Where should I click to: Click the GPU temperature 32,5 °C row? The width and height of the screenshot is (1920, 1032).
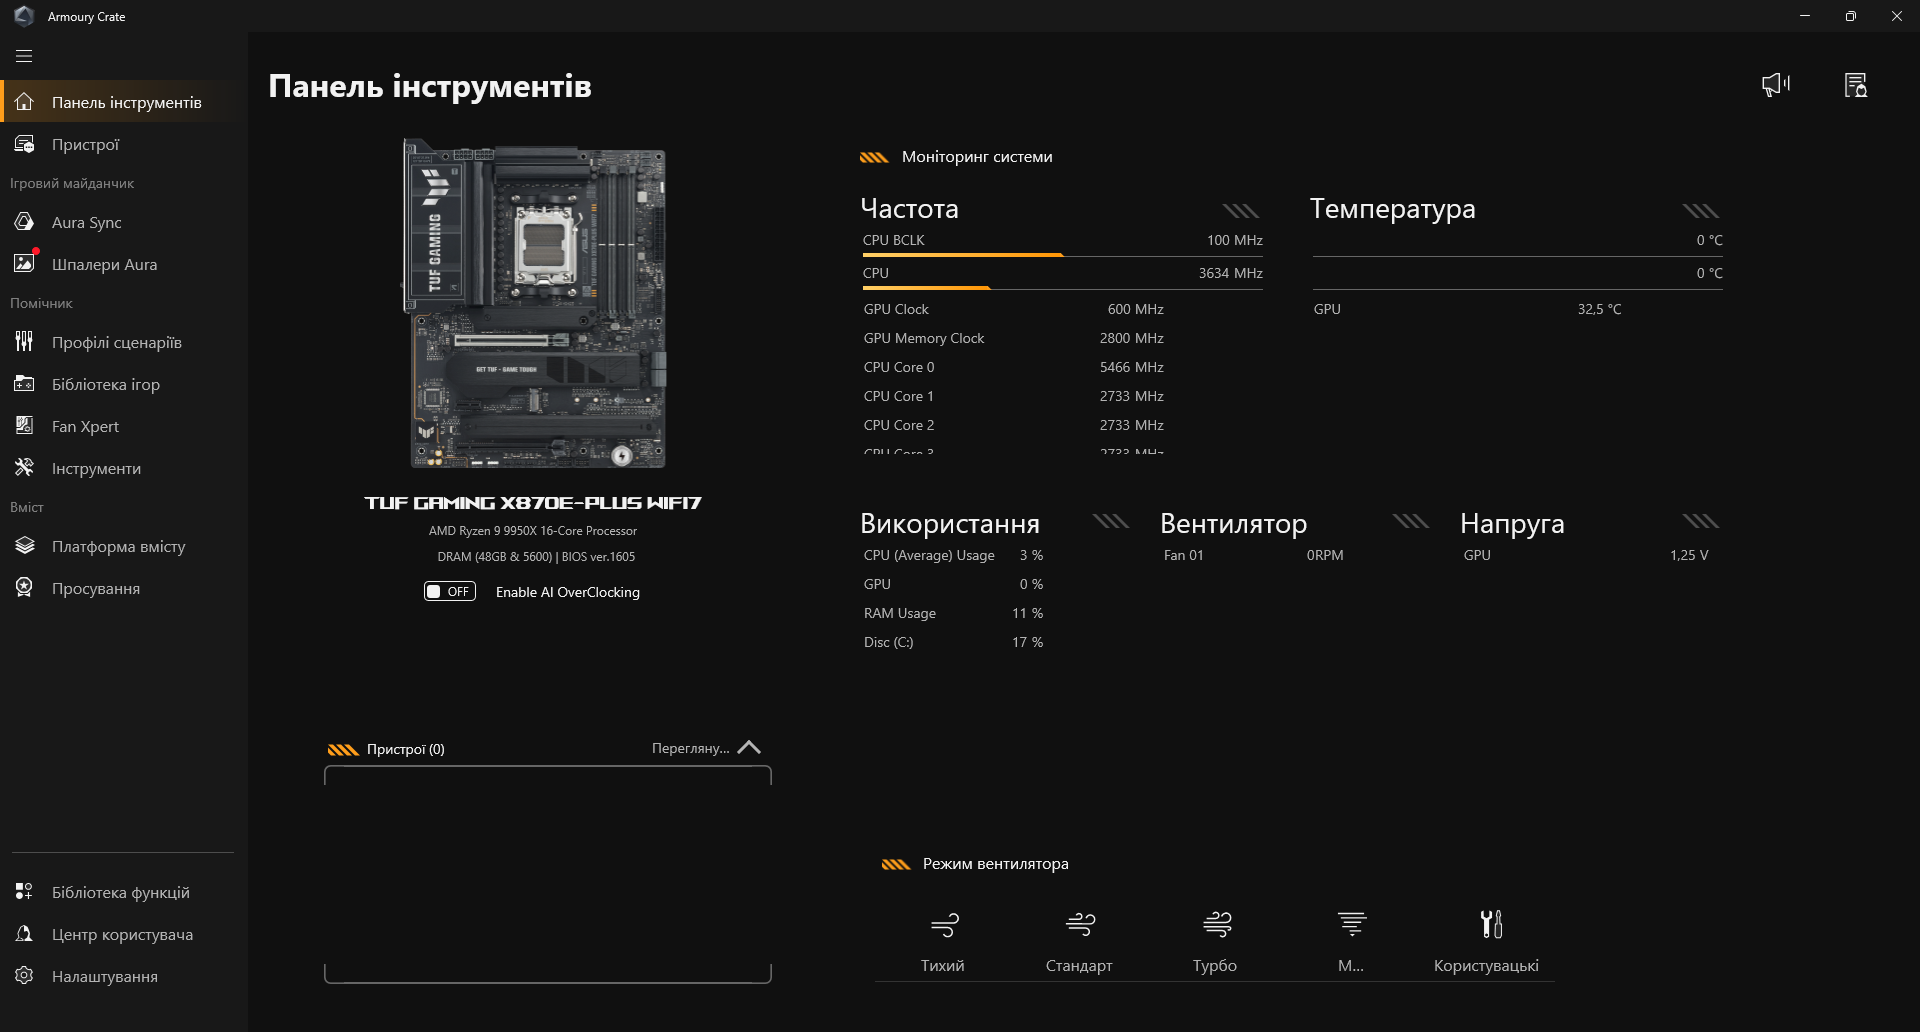tap(1467, 309)
